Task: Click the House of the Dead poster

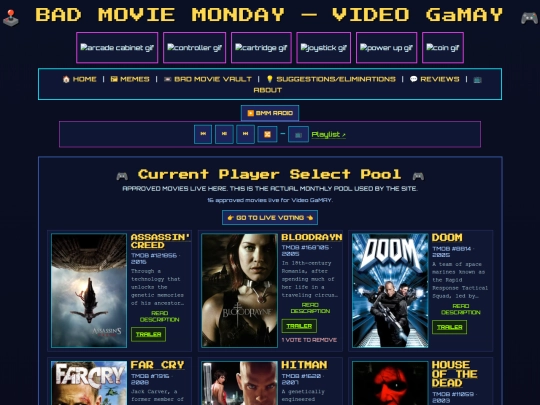Action: pos(390,383)
